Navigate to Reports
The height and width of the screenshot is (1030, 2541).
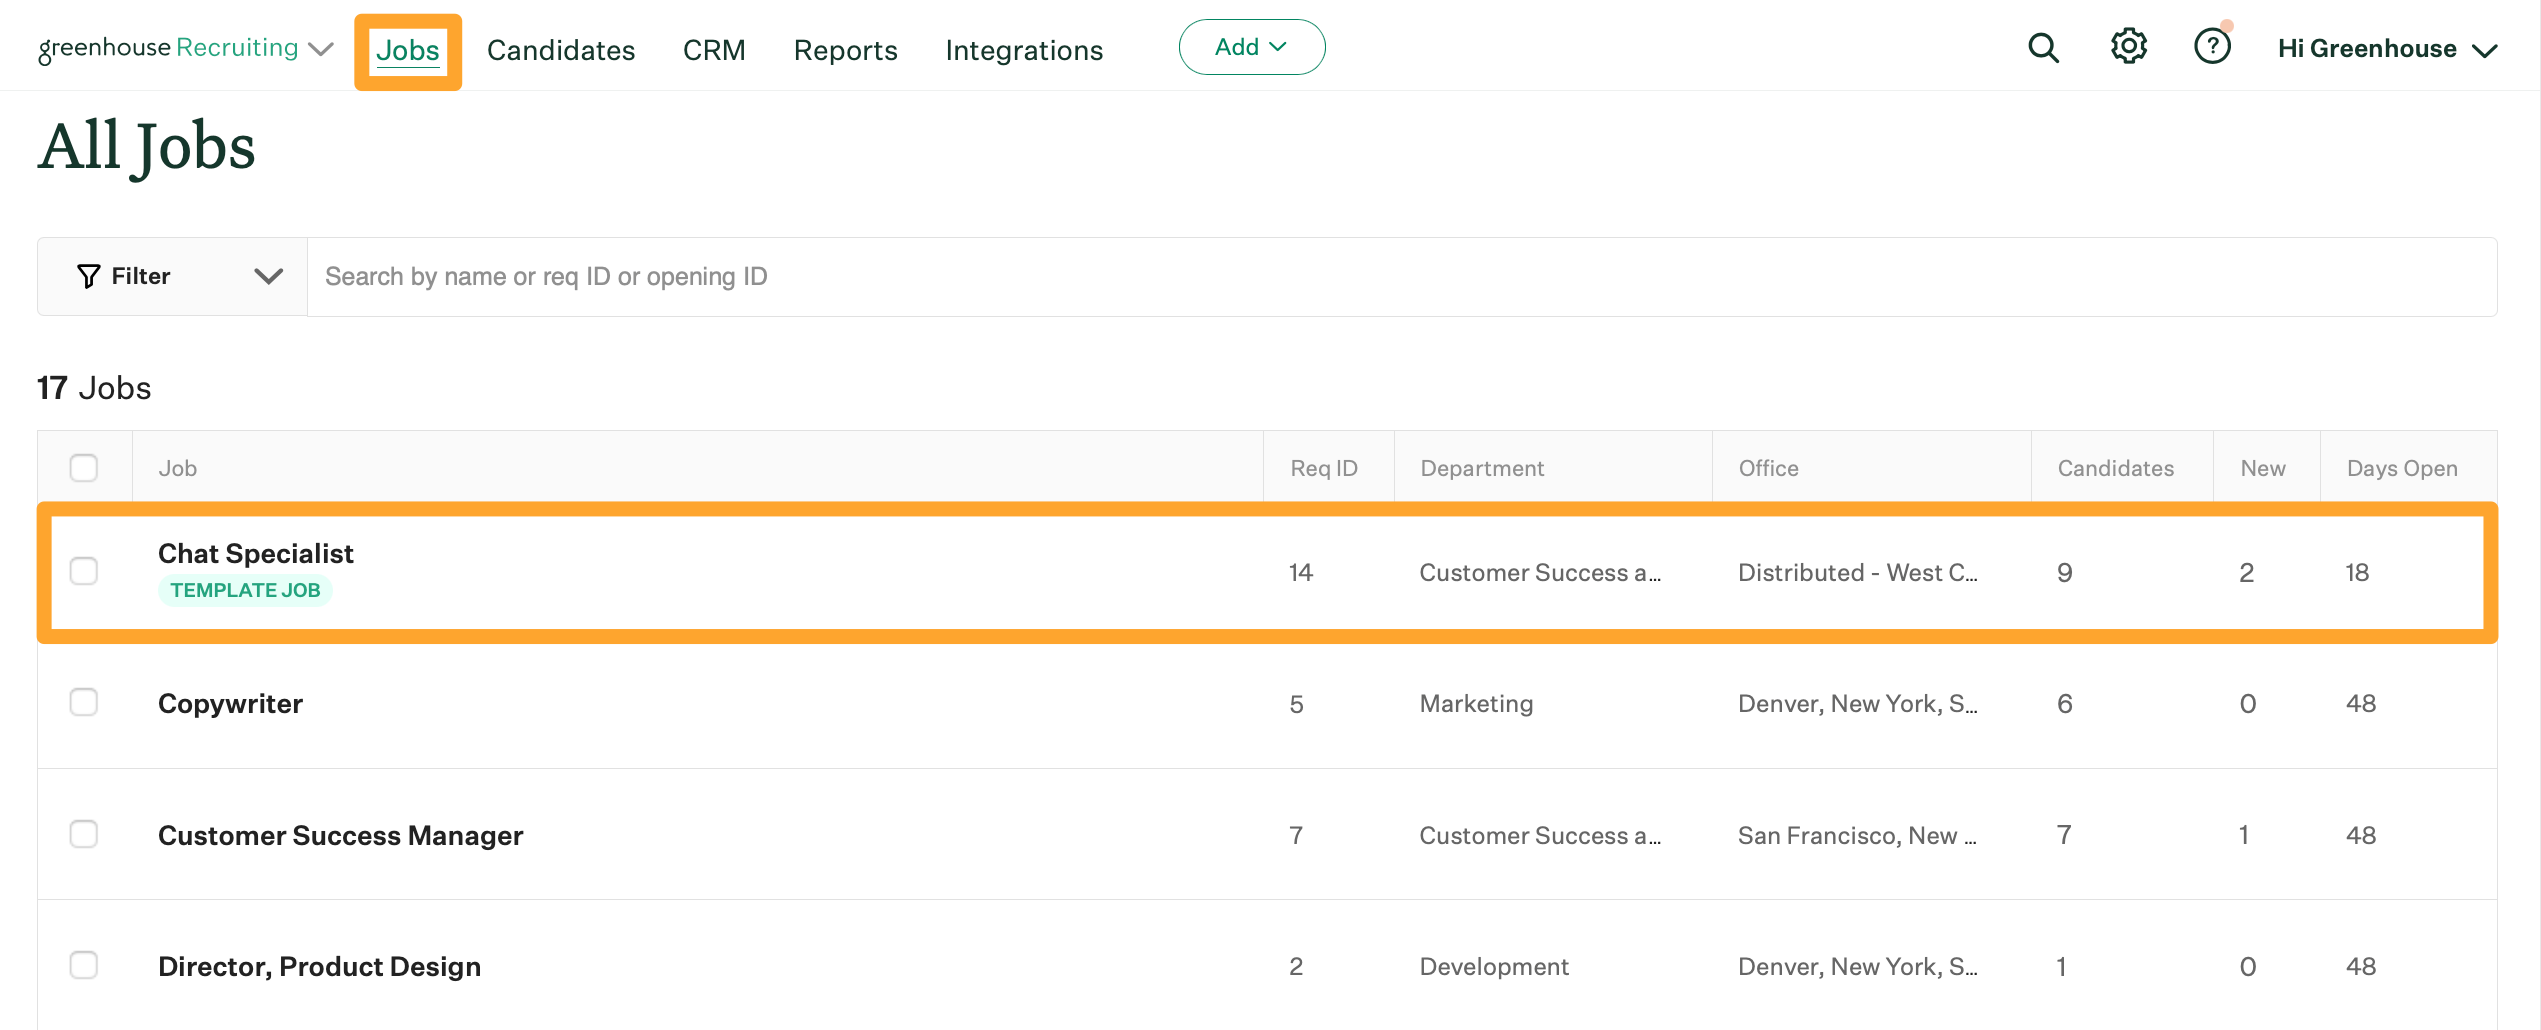pos(845,50)
